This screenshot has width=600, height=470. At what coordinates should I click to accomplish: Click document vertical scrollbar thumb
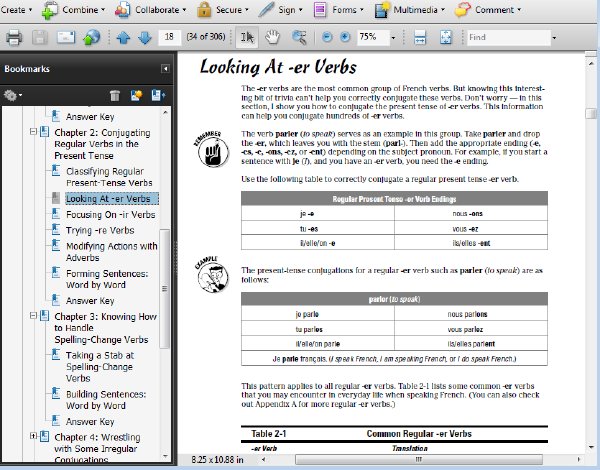591,114
